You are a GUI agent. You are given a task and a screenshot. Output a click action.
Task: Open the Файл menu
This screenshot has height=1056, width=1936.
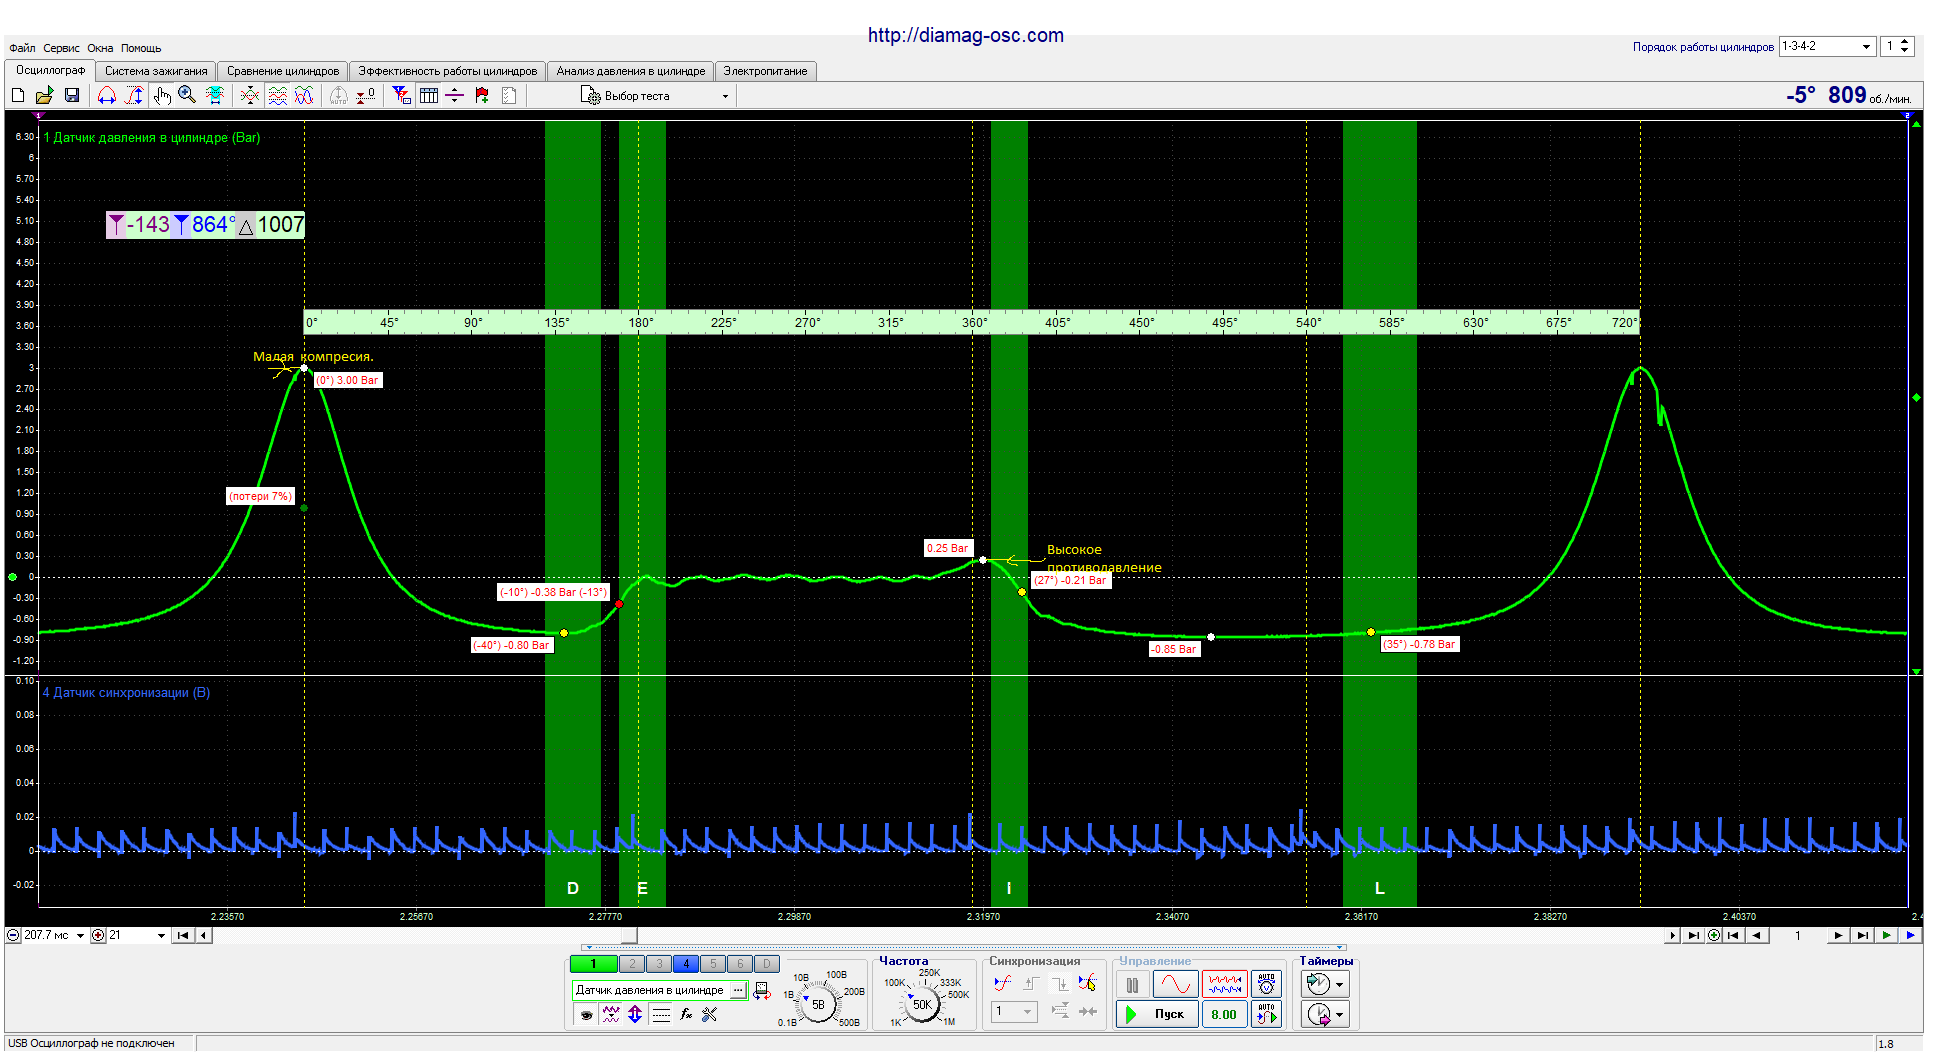click(22, 48)
